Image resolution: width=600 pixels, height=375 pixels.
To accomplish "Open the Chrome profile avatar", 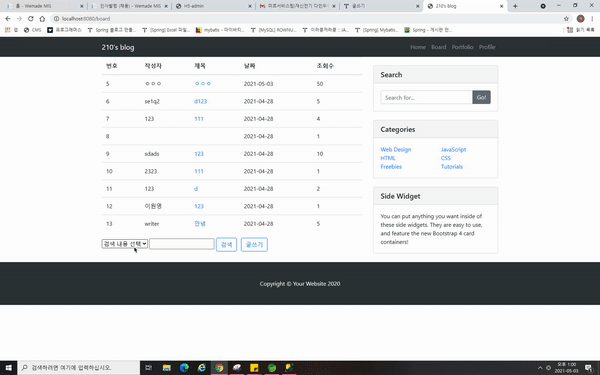I will [x=580, y=18].
